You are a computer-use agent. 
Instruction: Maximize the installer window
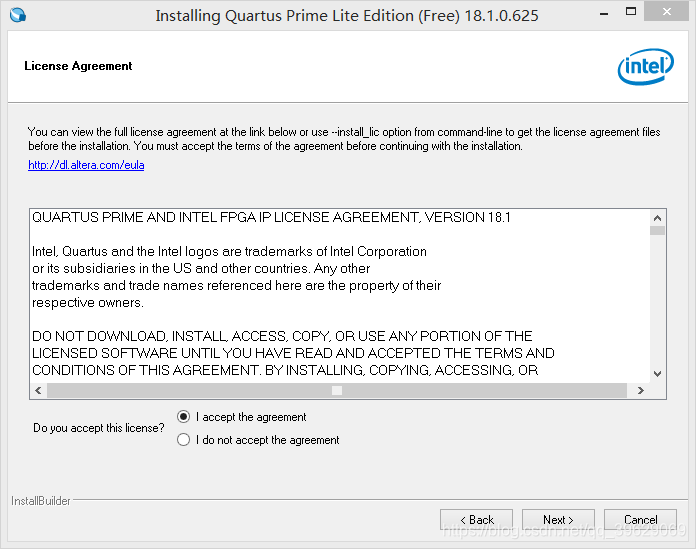pos(631,12)
